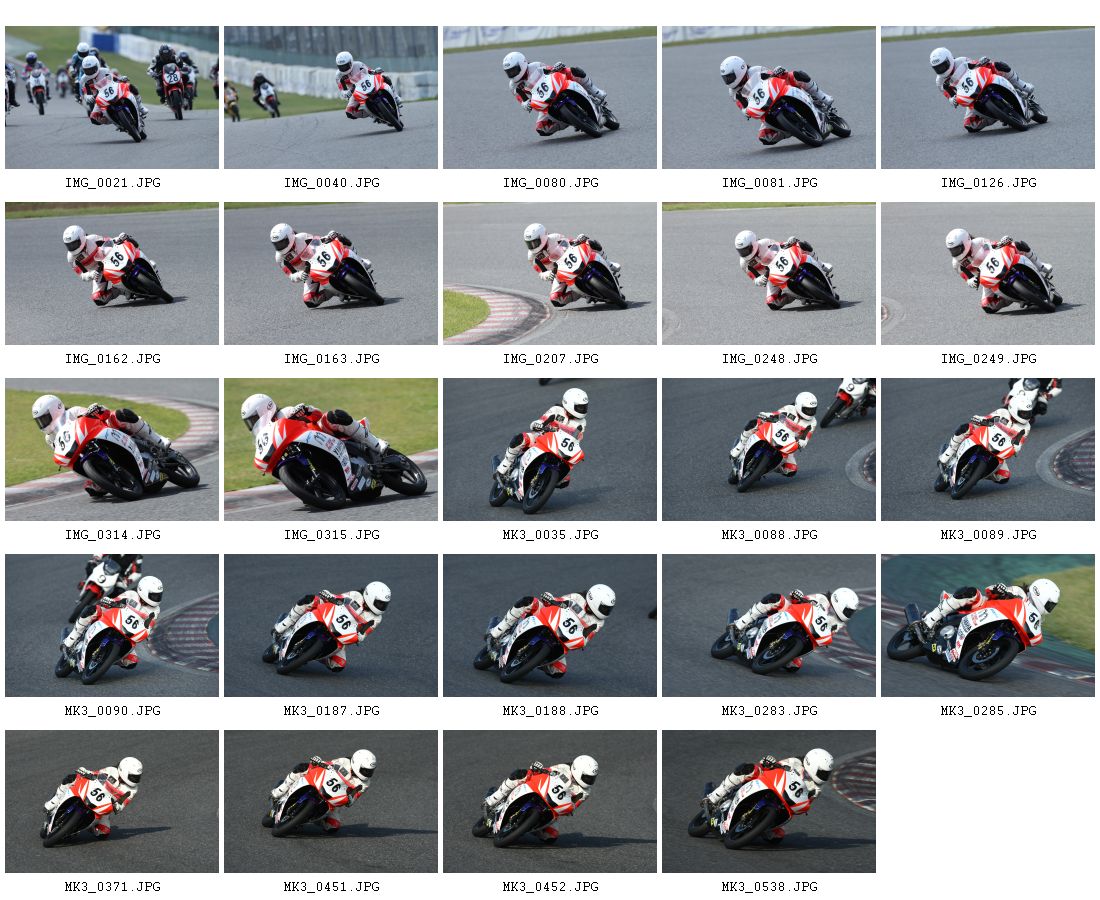
Task: Open MK3_0285.JPG with green grass
Action: coord(988,626)
